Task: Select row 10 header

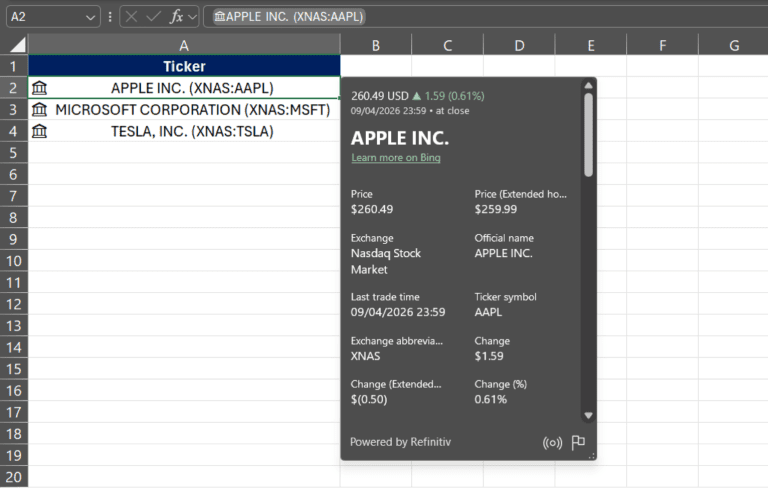Action: click(x=14, y=261)
